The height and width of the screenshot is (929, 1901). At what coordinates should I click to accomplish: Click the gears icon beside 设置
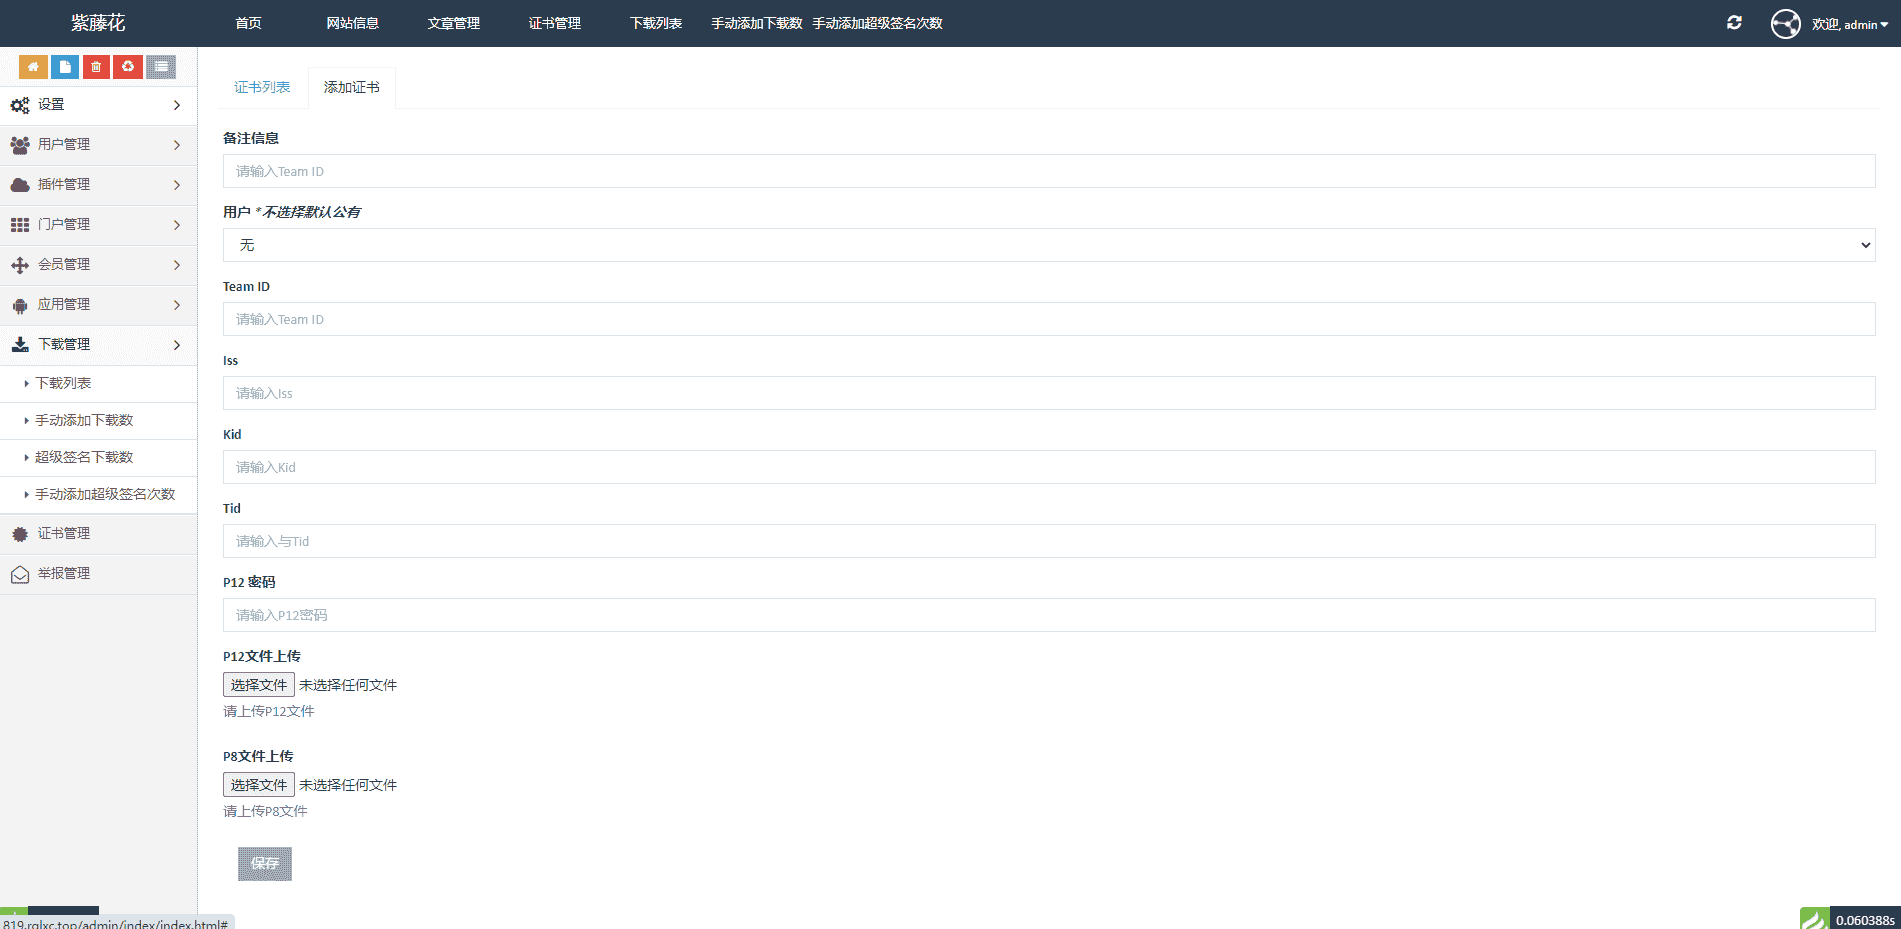point(20,105)
